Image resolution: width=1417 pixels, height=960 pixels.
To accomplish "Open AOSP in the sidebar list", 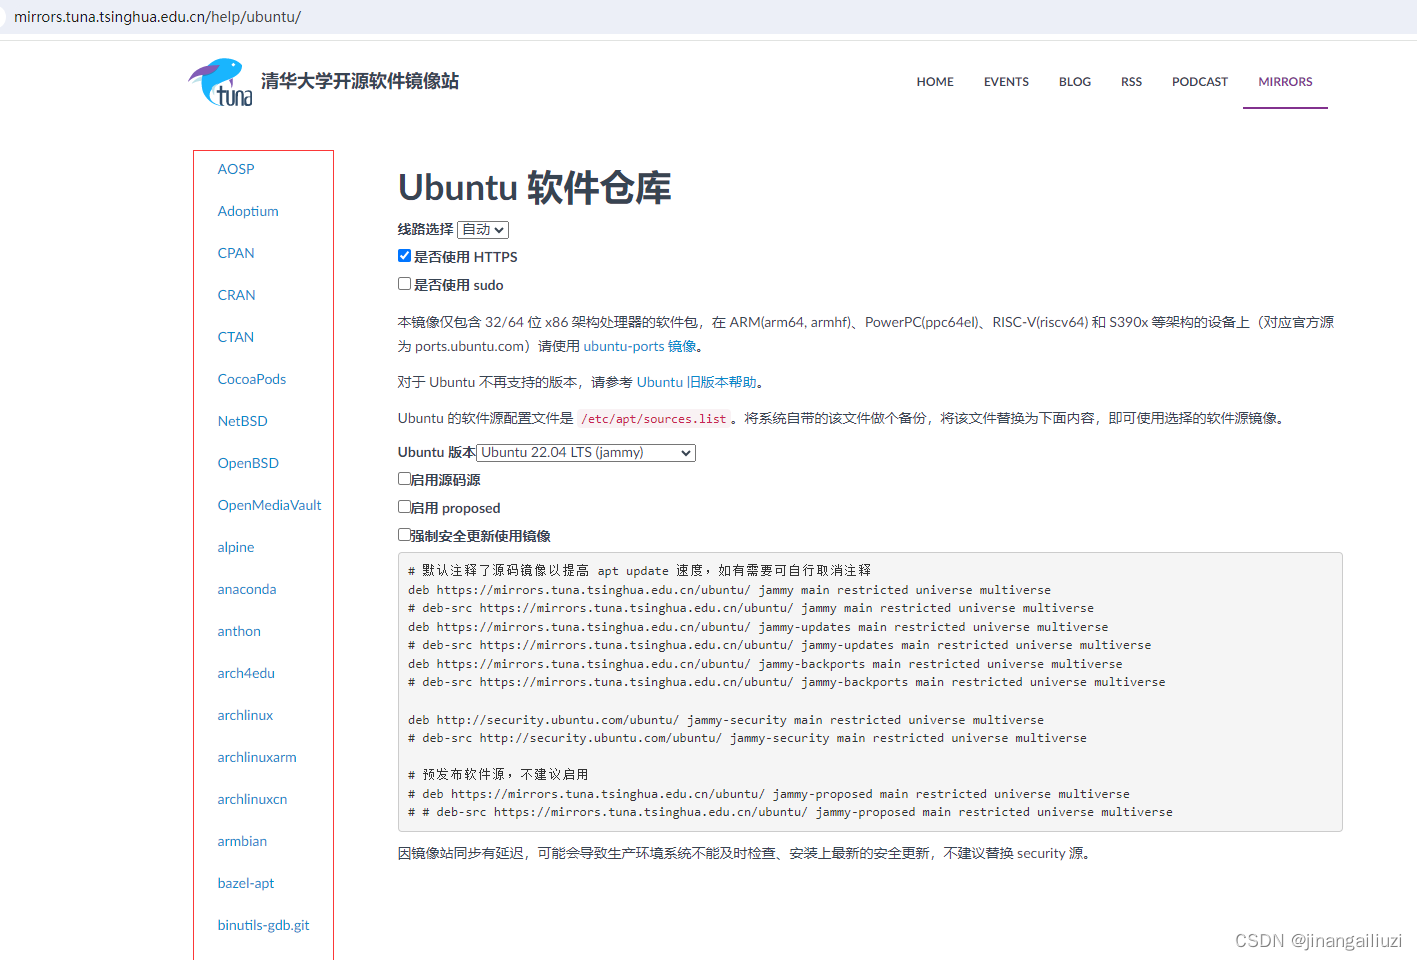I will [236, 169].
